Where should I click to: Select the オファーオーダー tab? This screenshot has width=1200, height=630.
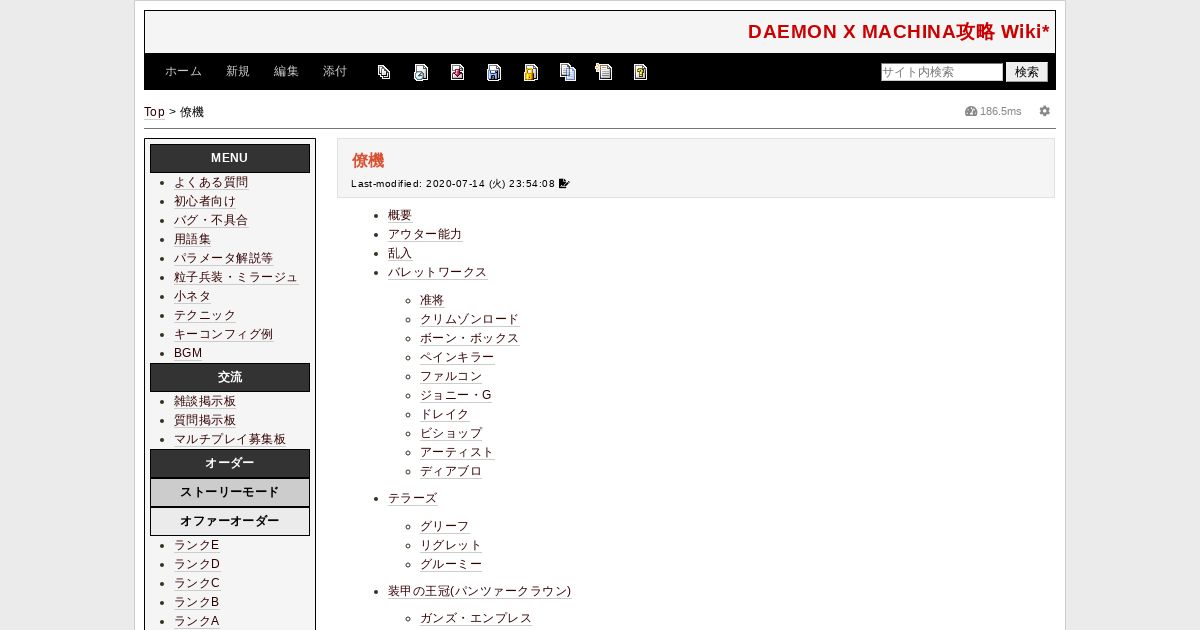click(x=230, y=522)
